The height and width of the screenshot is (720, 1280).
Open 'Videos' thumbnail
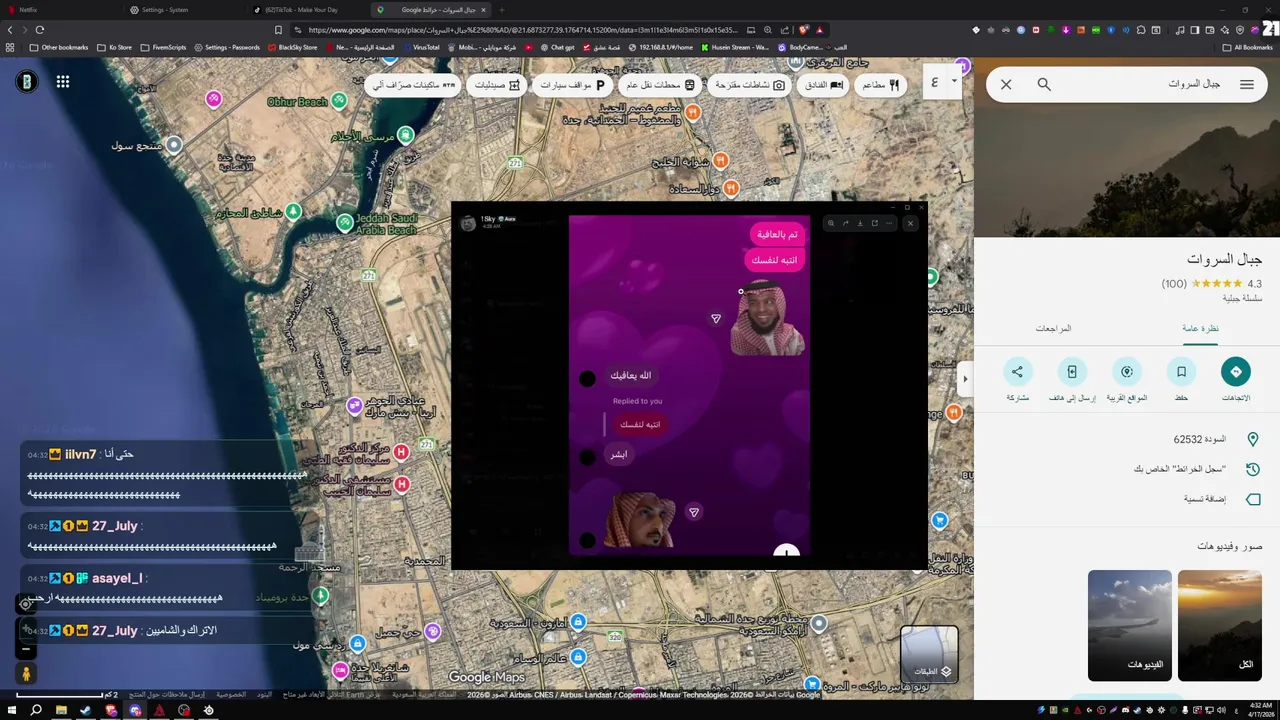pyautogui.click(x=1130, y=625)
